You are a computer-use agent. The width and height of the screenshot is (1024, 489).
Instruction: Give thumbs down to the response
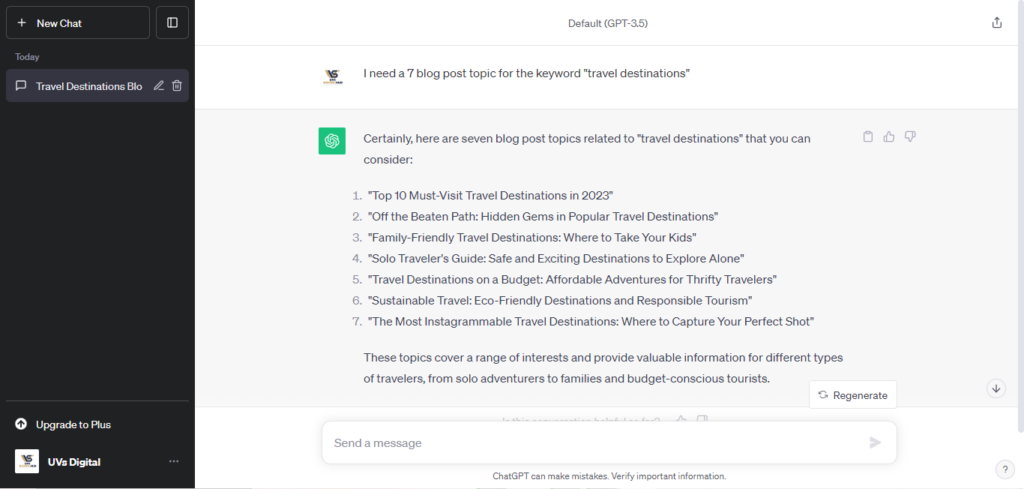click(x=910, y=136)
